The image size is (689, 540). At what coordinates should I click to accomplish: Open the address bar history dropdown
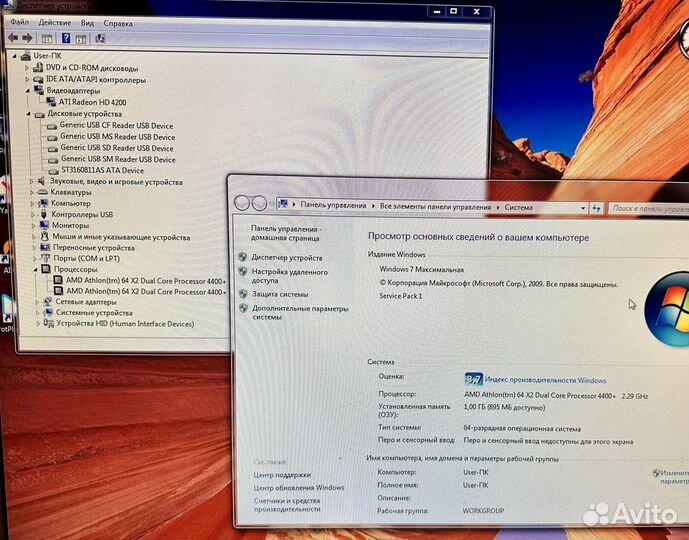point(583,208)
